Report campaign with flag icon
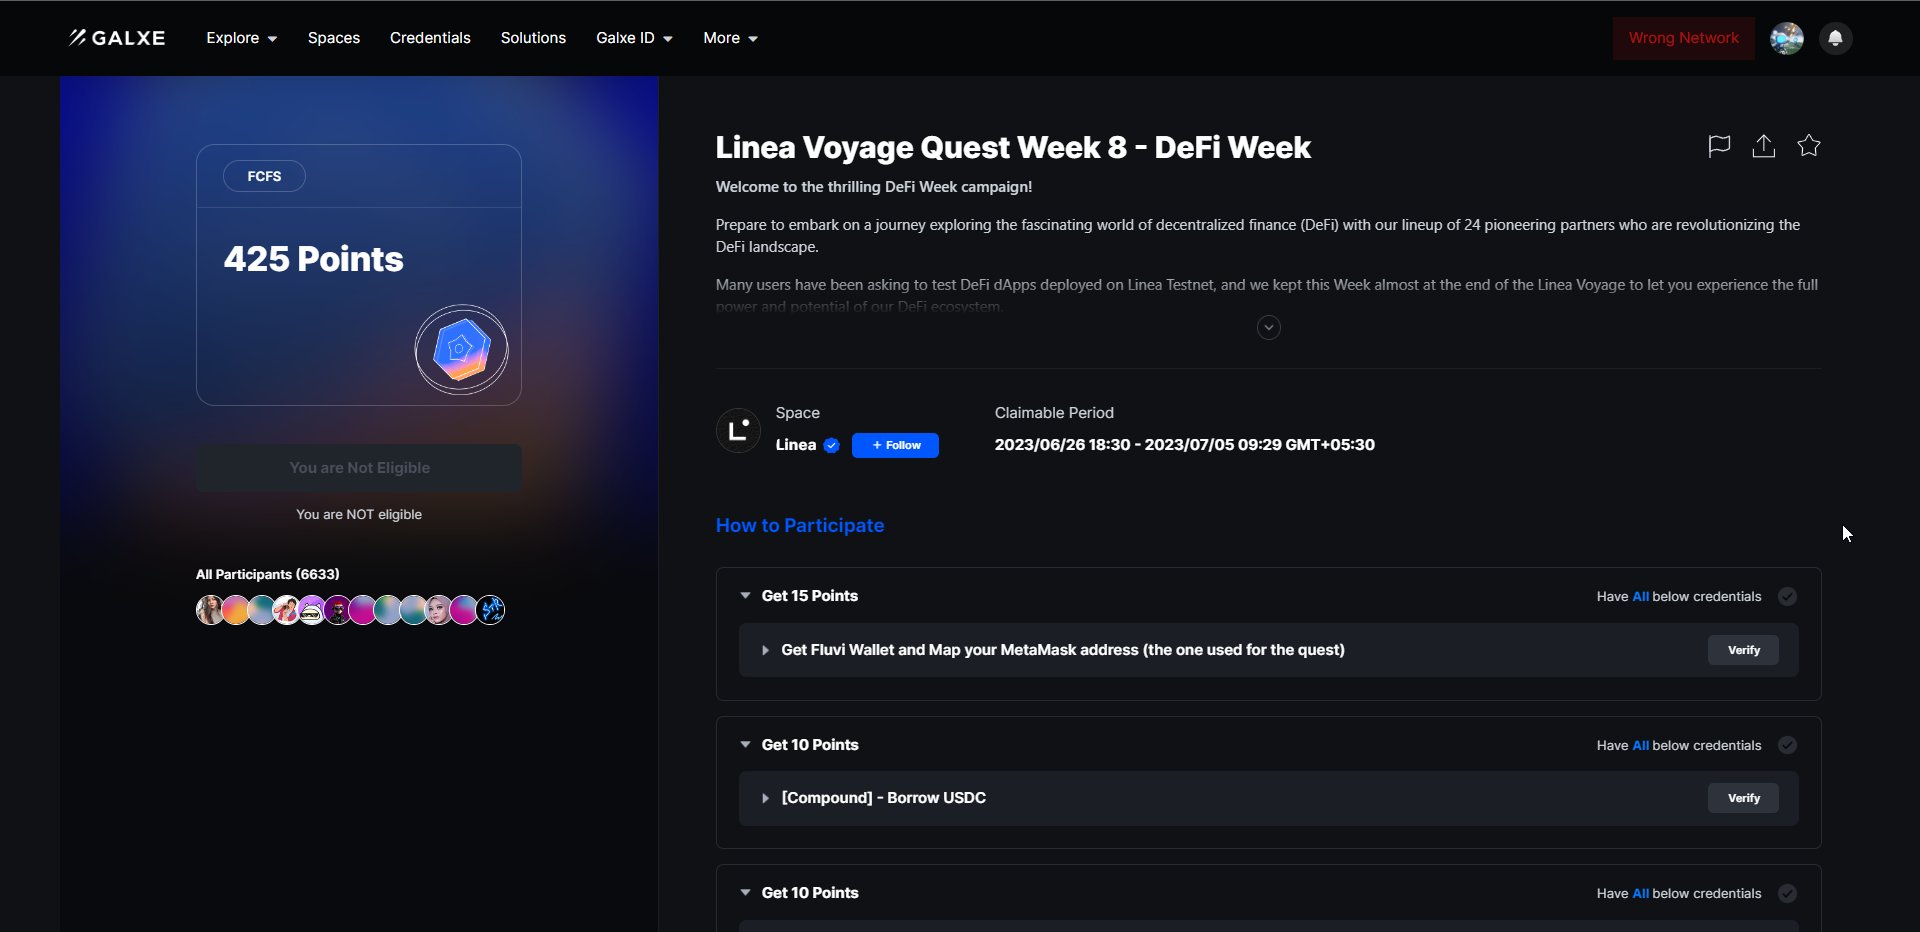 (x=1719, y=146)
